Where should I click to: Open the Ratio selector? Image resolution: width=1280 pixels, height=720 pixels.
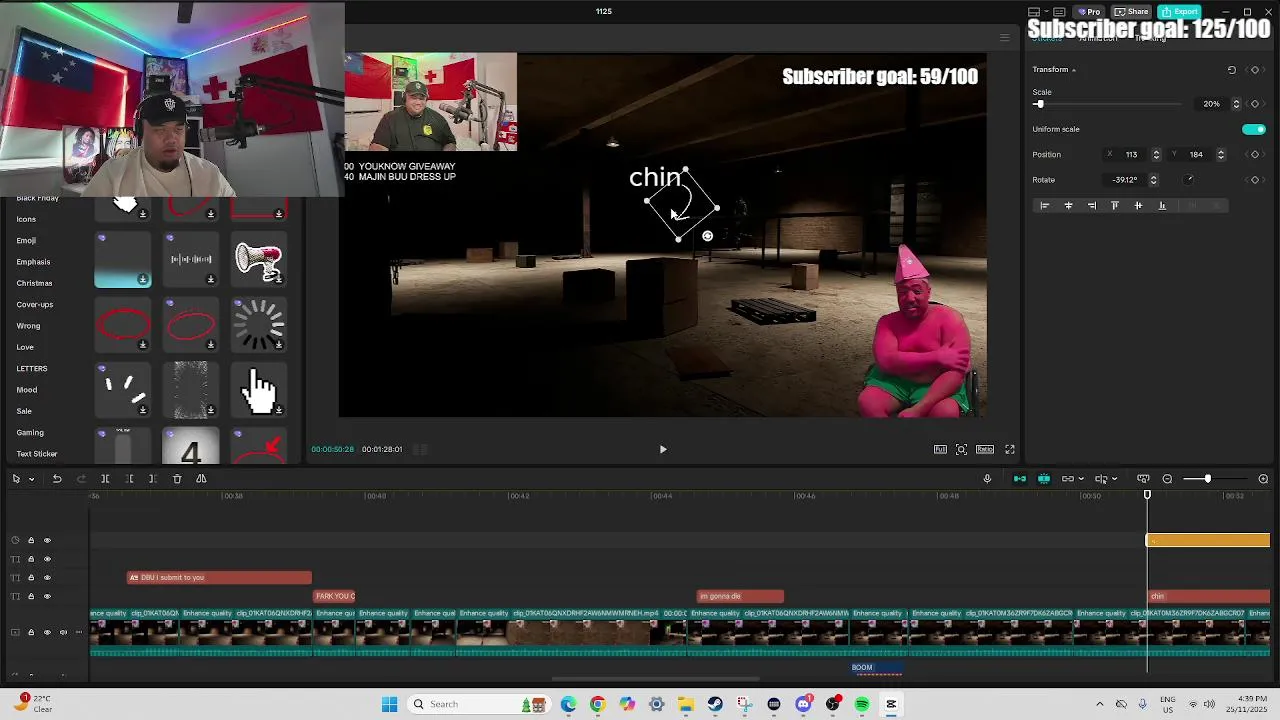985,450
